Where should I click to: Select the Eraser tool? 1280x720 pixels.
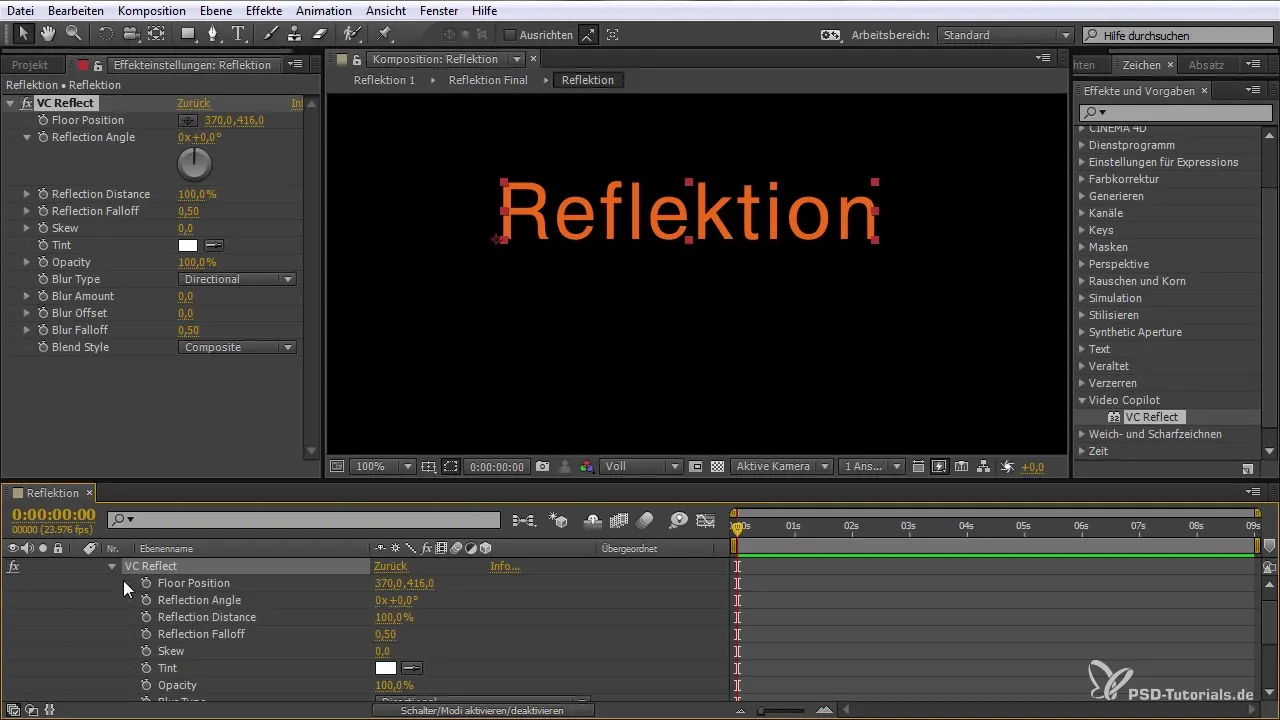(319, 34)
